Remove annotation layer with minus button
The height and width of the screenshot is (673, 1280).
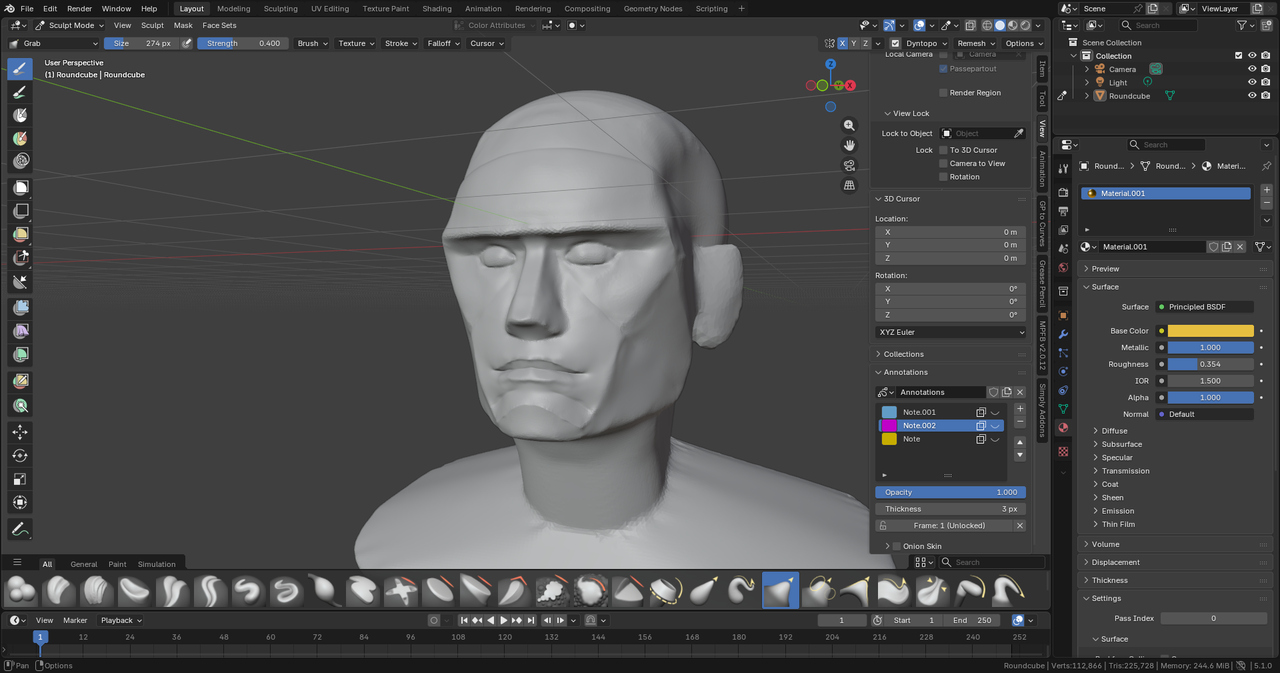(x=1020, y=421)
